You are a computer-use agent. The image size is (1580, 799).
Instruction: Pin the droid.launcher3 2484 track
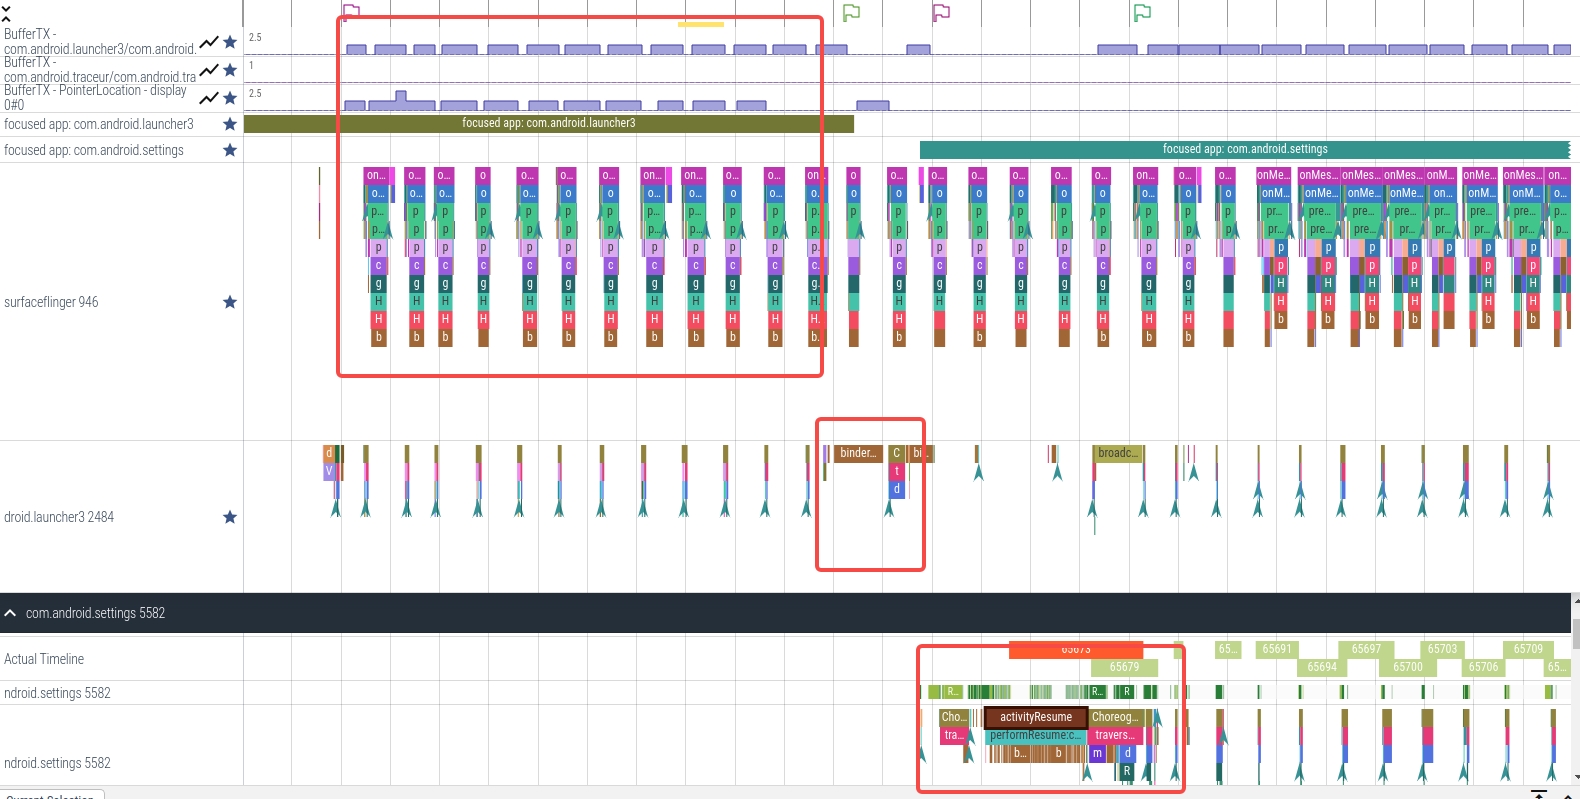230,517
